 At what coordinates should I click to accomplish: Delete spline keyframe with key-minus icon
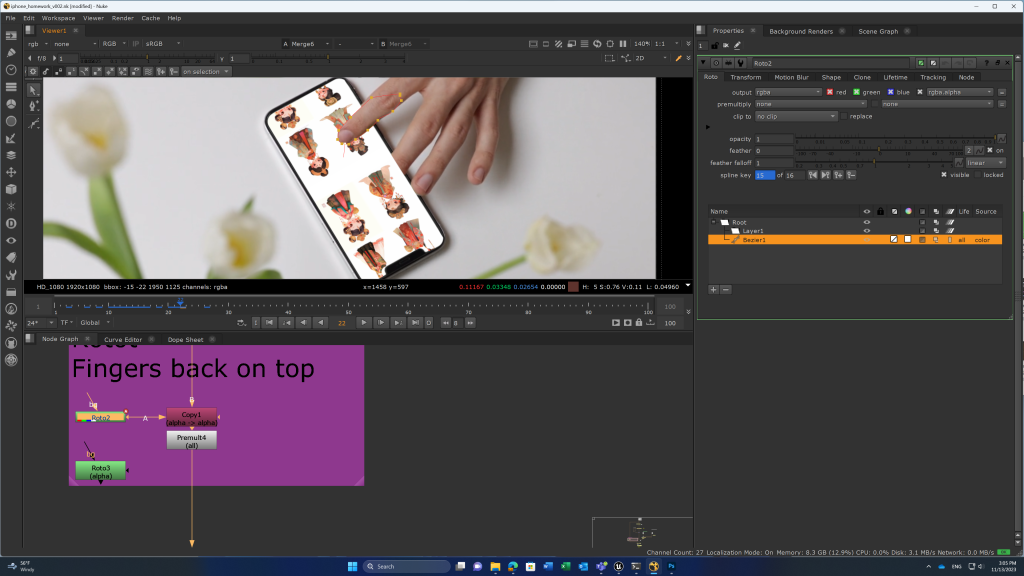tap(851, 175)
